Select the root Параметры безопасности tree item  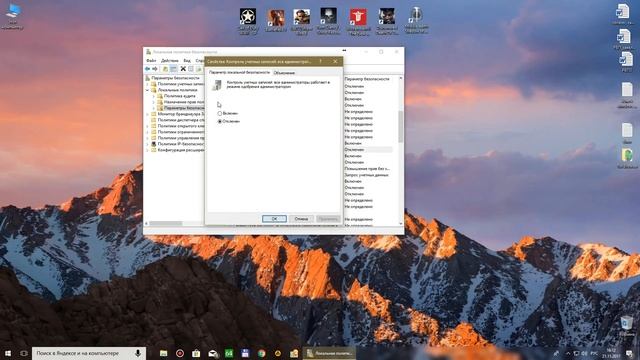175,78
